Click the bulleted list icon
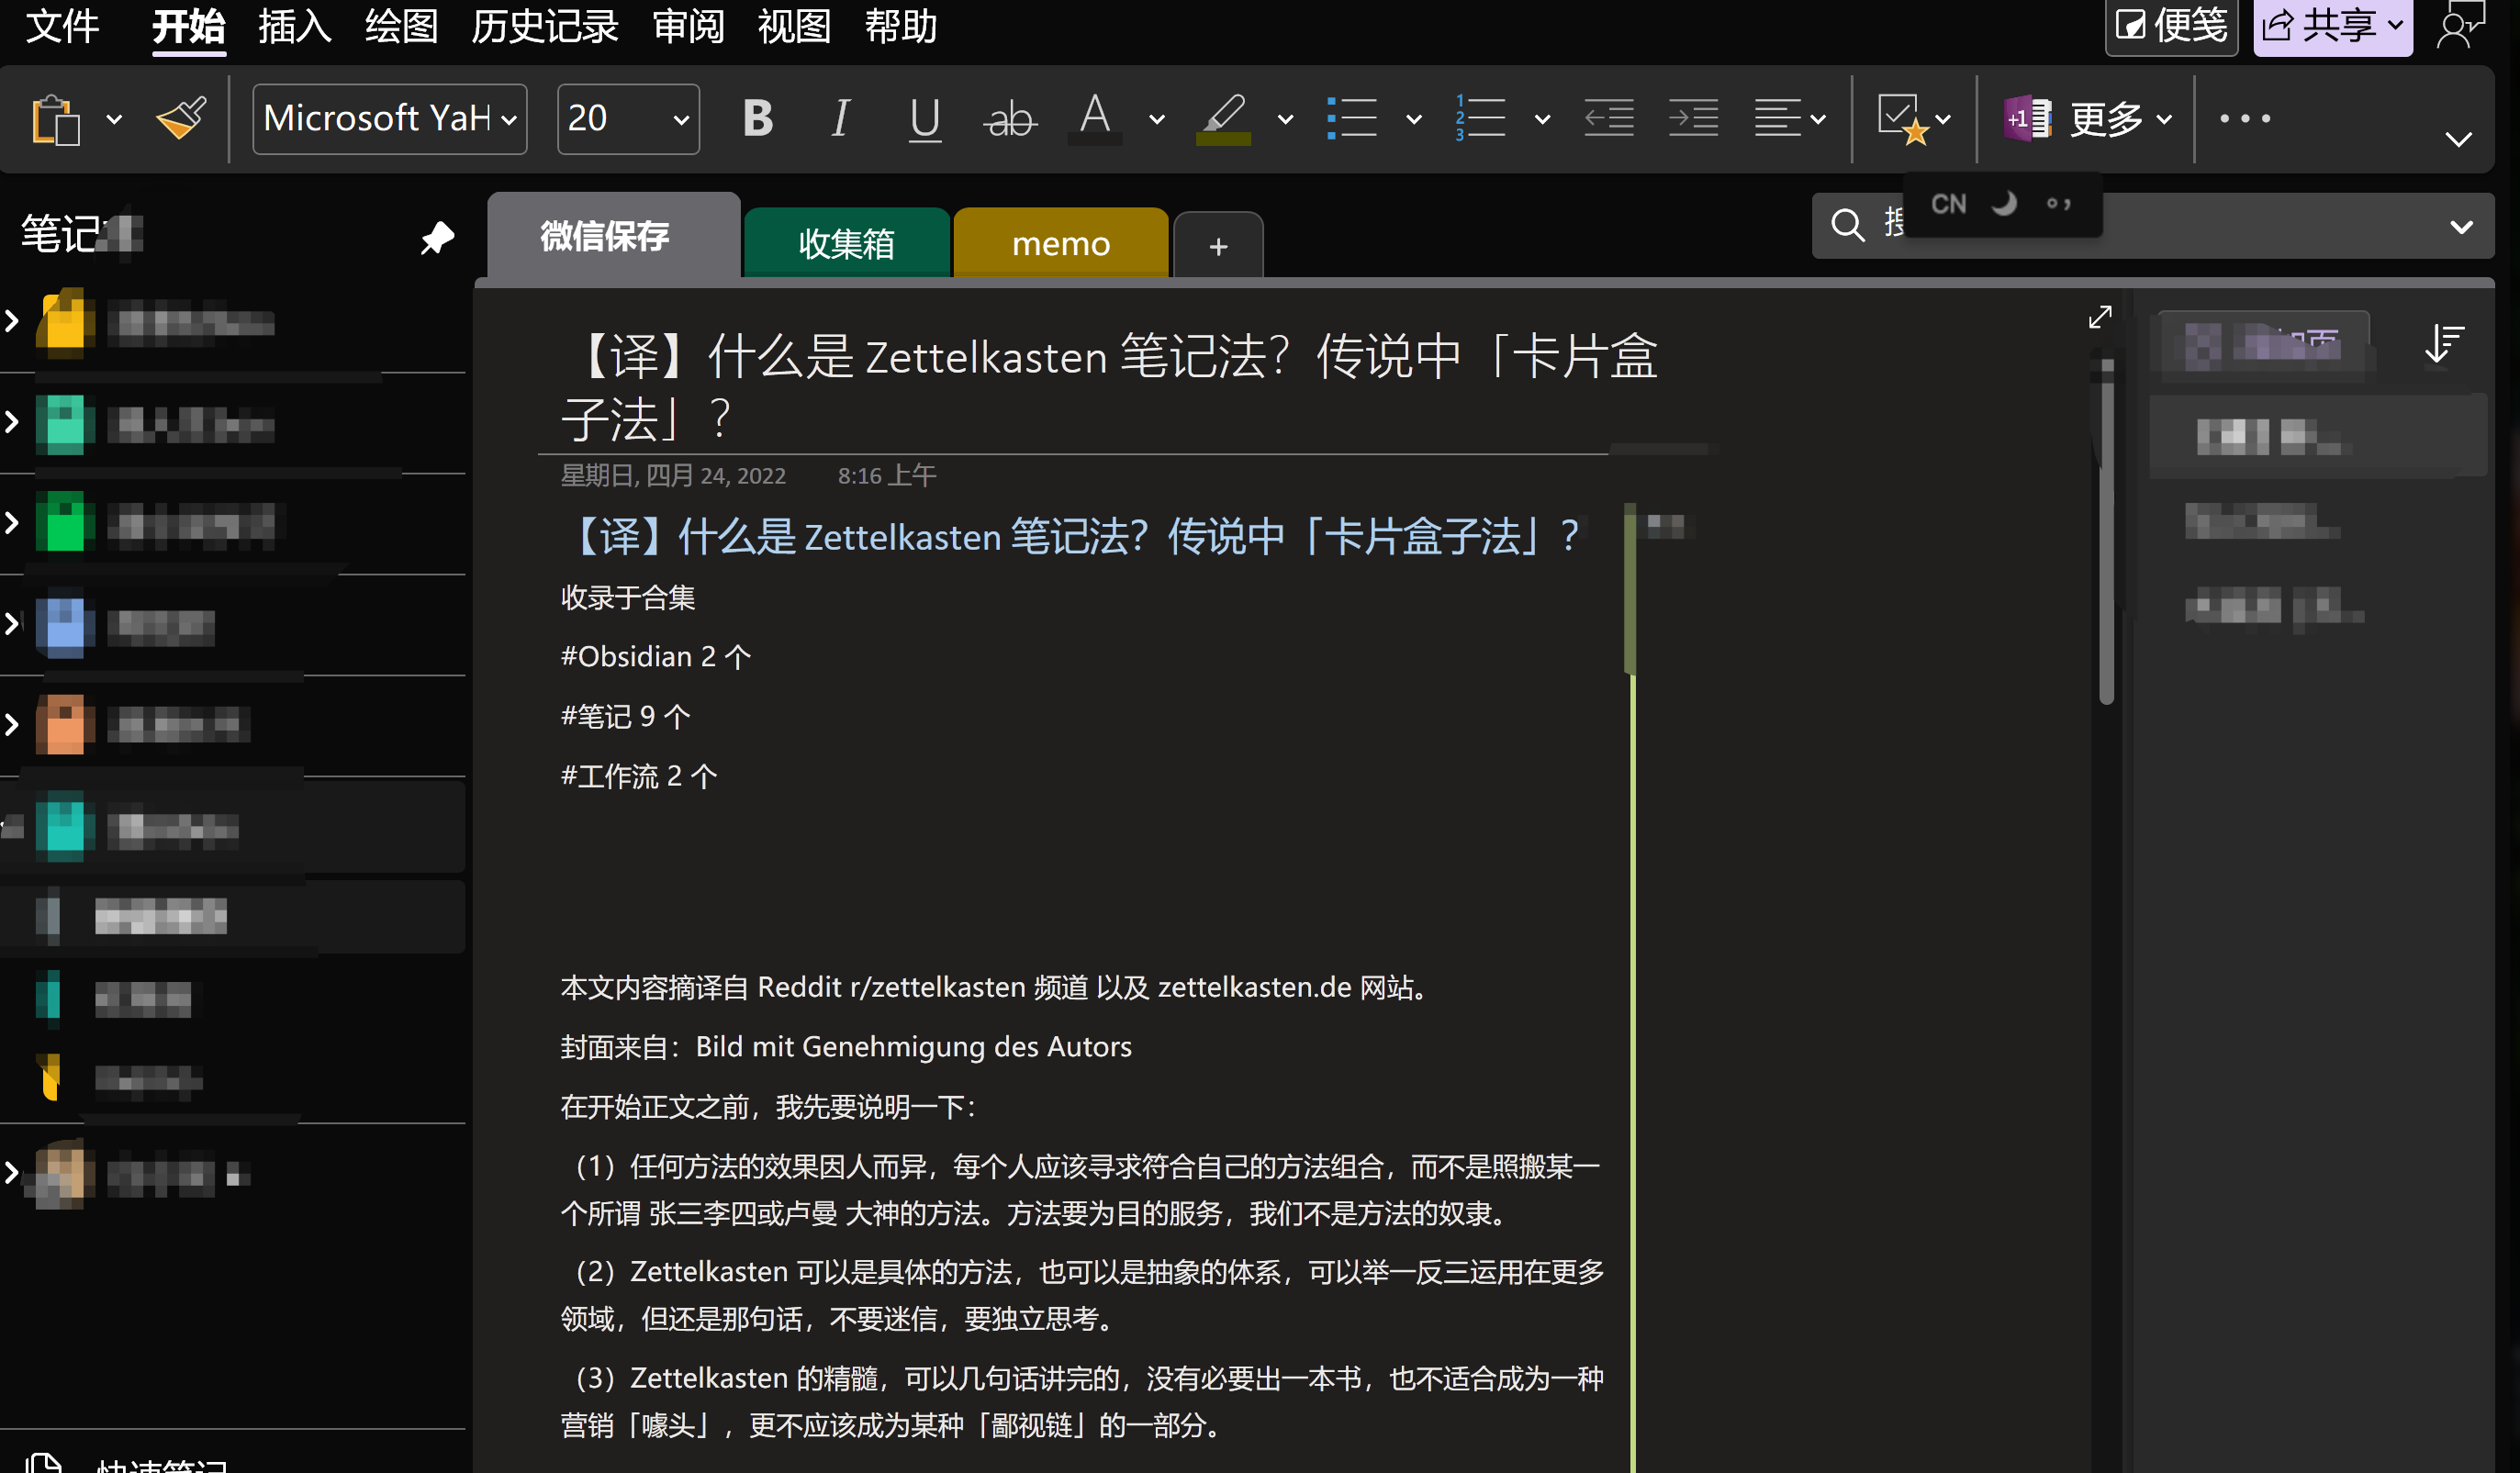 [1351, 118]
